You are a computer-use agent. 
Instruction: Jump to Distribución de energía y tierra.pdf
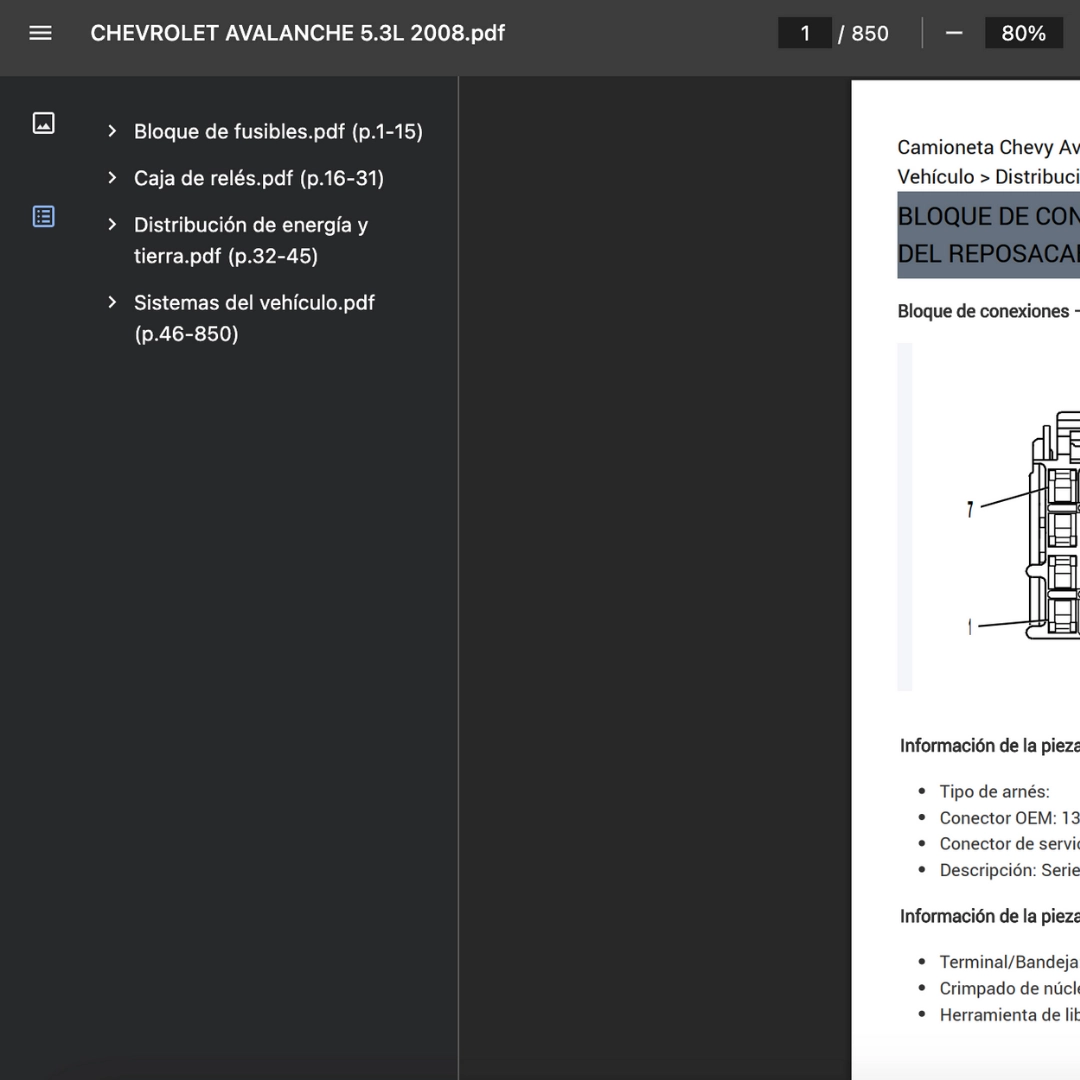[x=250, y=240]
